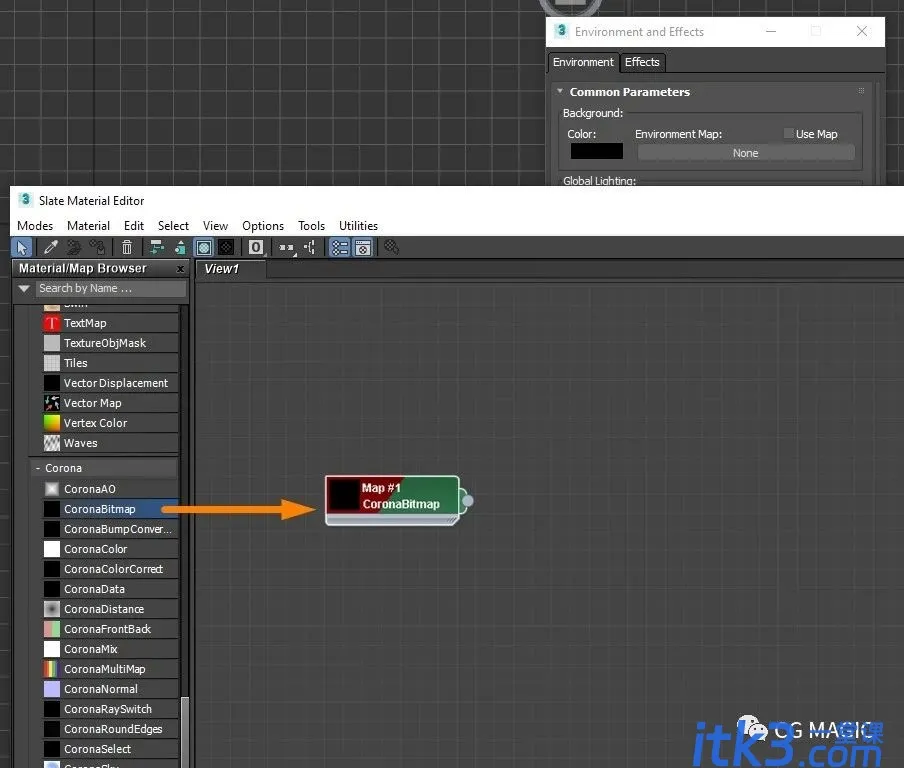Open the View menu
The width and height of the screenshot is (904, 768).
pos(215,225)
